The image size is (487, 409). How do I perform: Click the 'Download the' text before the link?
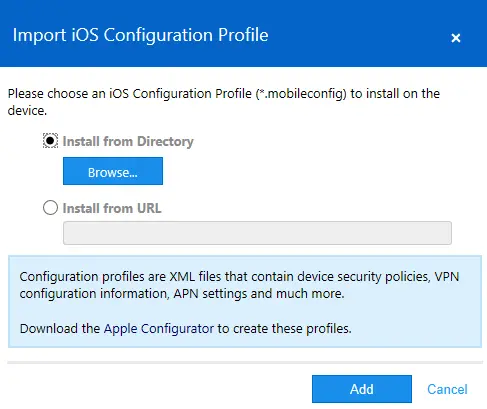60,329
